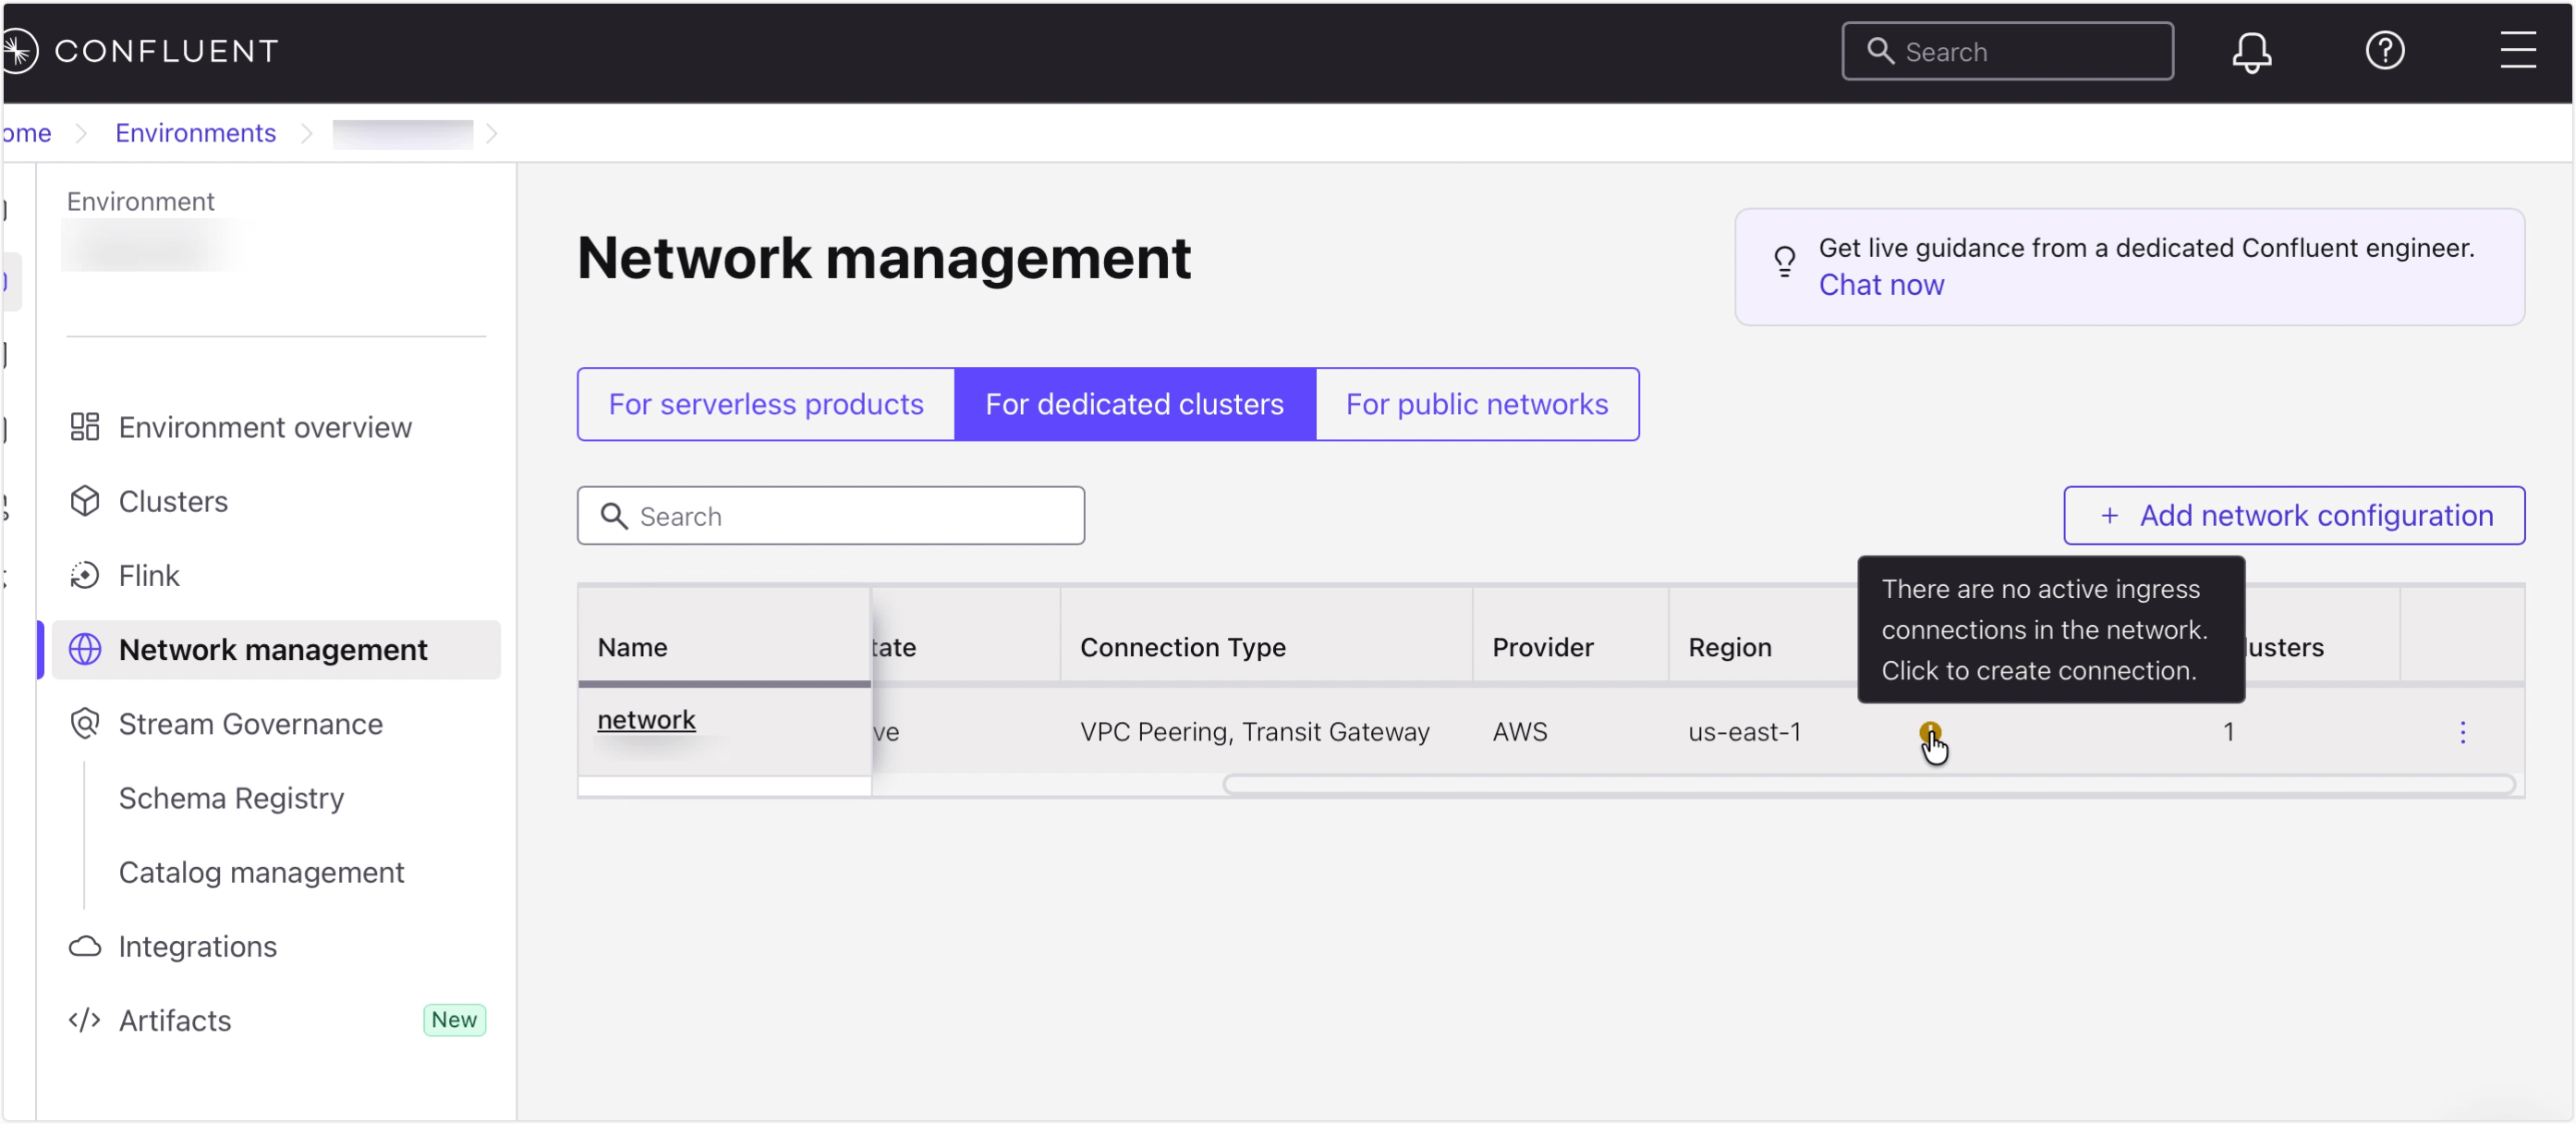Click the Confluent logo in the top bar
The height and width of the screenshot is (1124, 2576).
tap(143, 50)
